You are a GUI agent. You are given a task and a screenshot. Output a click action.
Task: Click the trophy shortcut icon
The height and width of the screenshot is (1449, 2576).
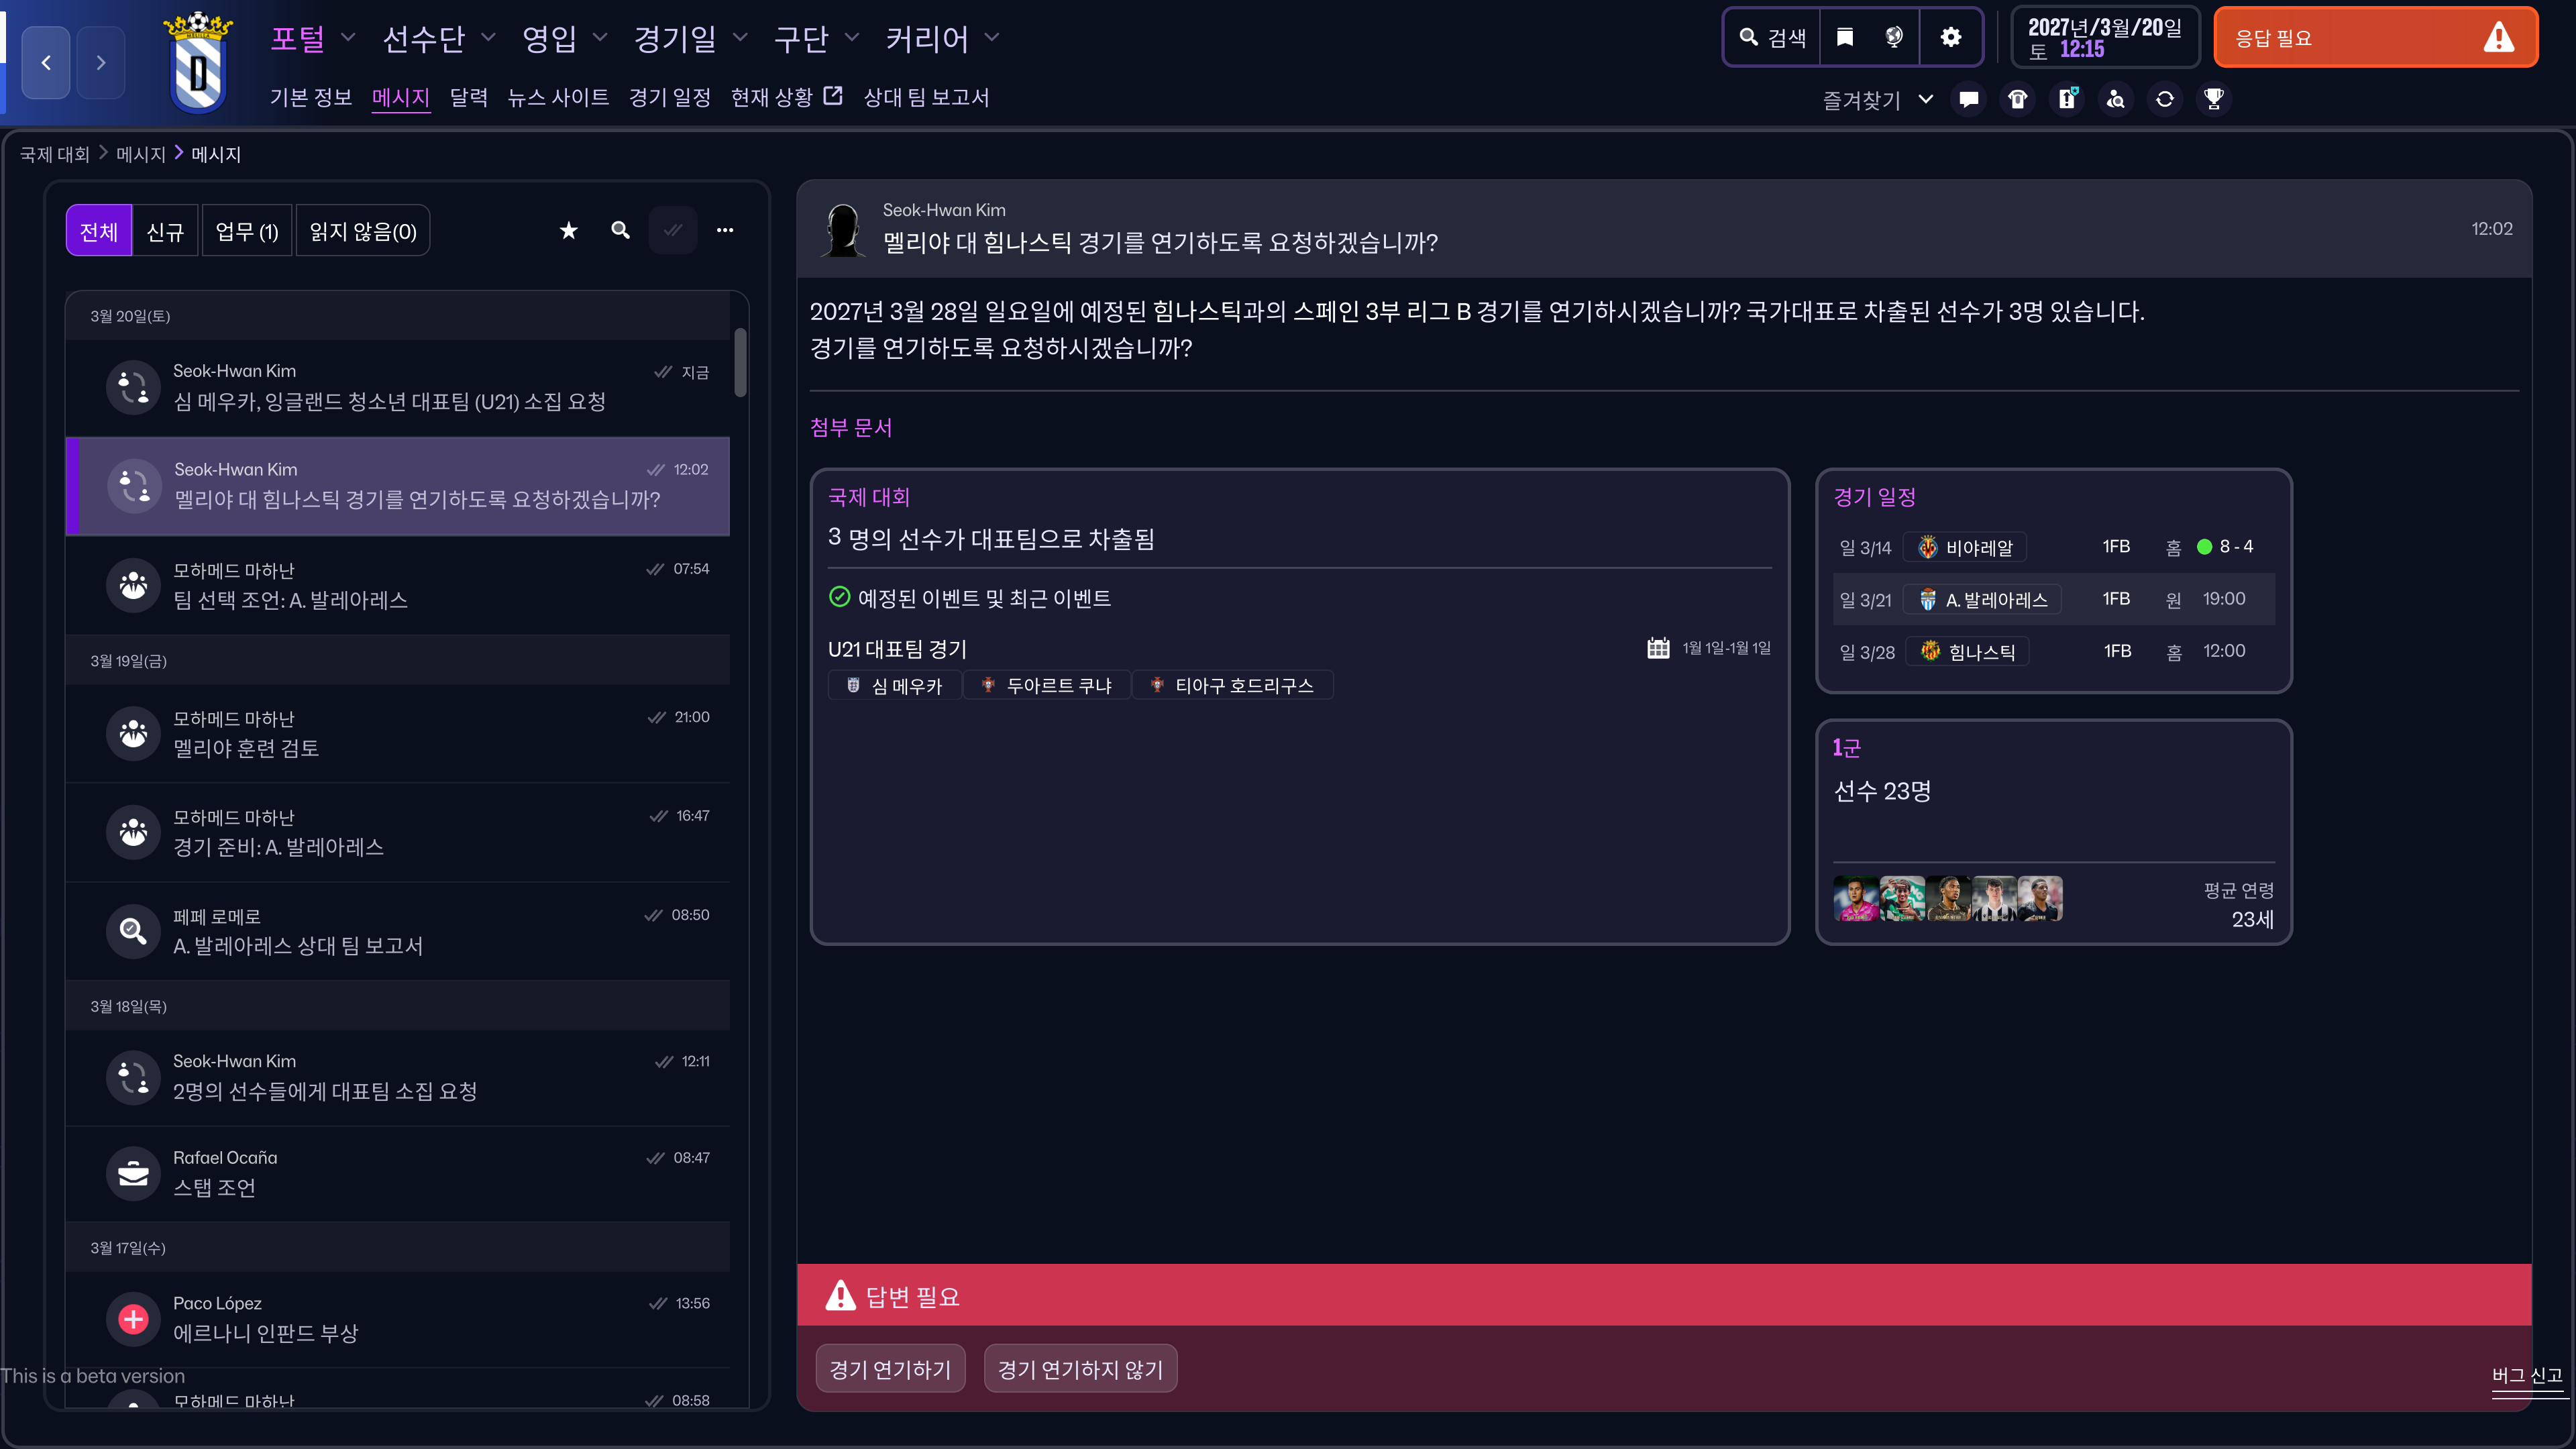pos(2213,99)
